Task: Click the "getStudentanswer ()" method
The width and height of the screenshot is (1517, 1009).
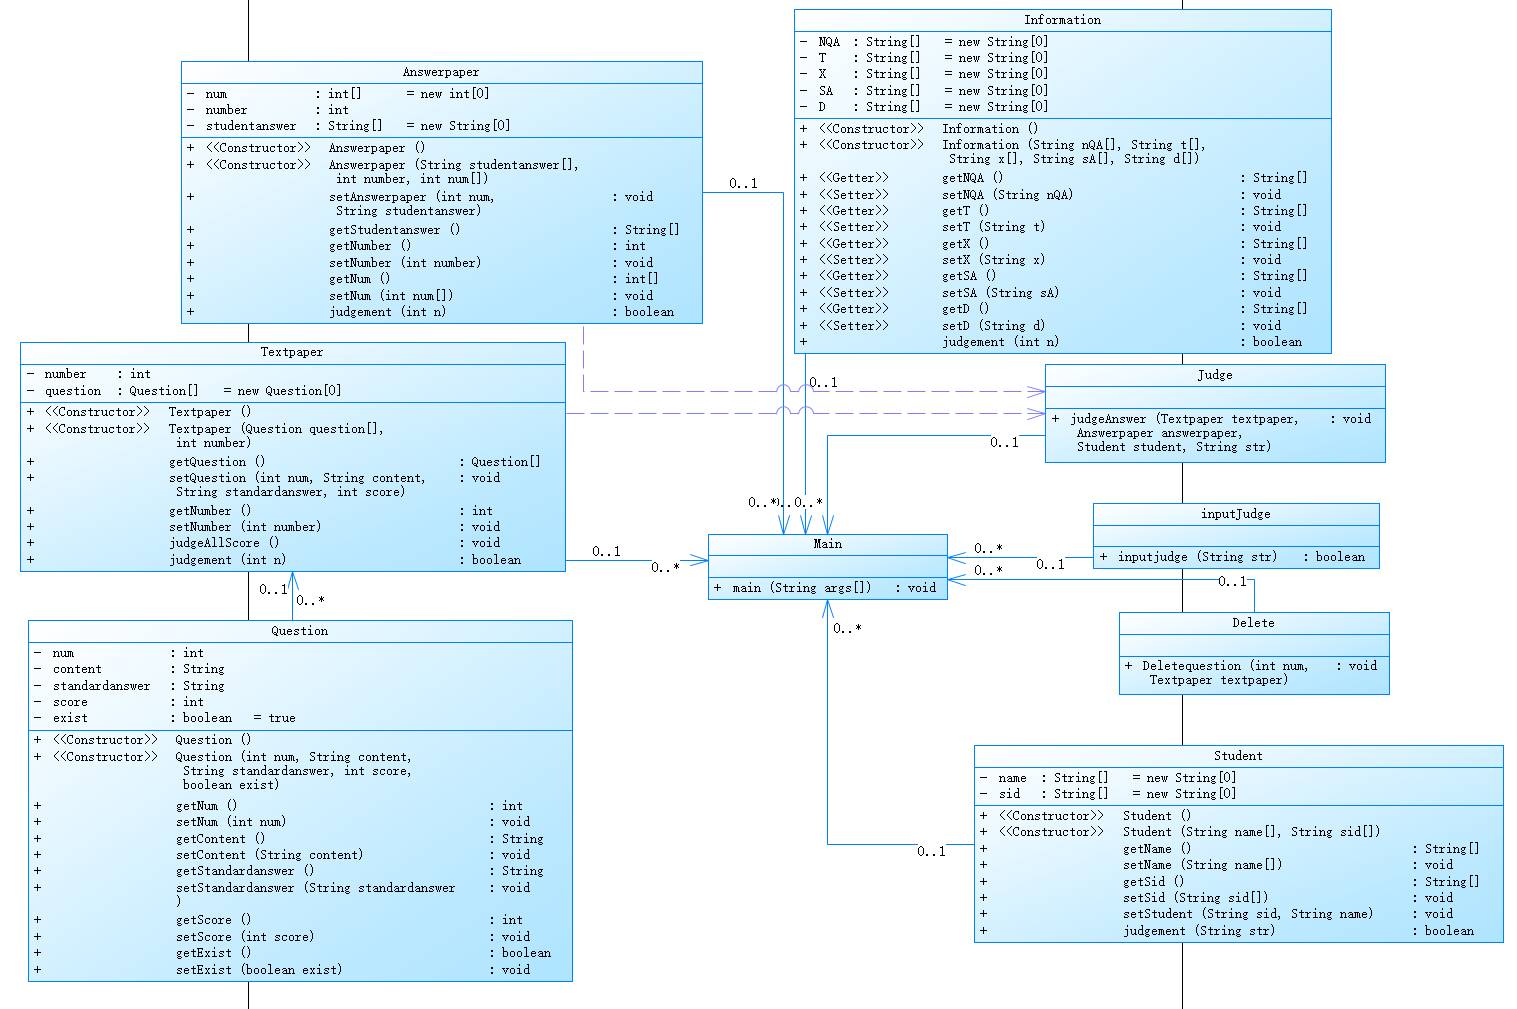Action: pos(394,230)
